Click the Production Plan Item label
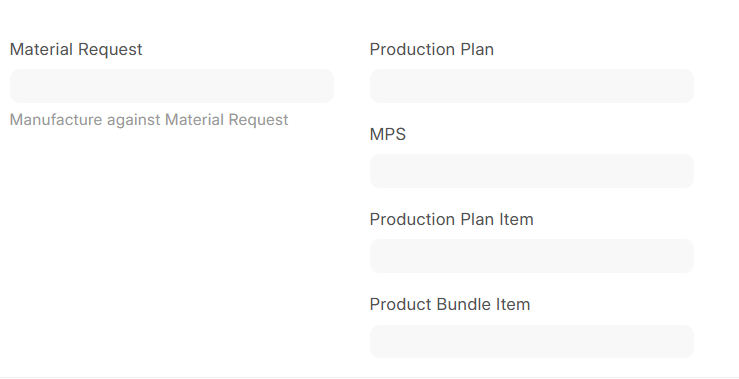The width and height of the screenshot is (739, 379). point(451,219)
